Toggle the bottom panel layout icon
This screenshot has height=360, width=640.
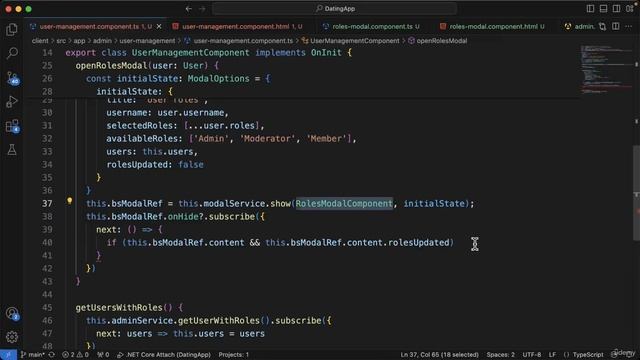pos(603,9)
